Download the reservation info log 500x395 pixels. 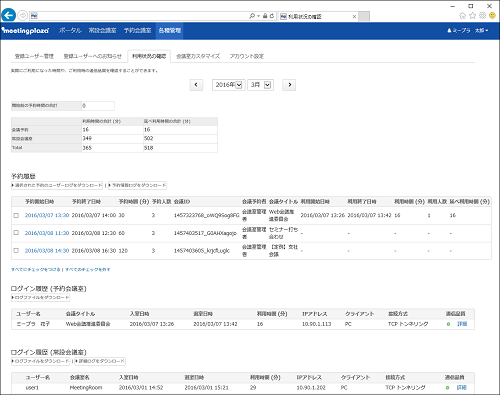click(138, 185)
